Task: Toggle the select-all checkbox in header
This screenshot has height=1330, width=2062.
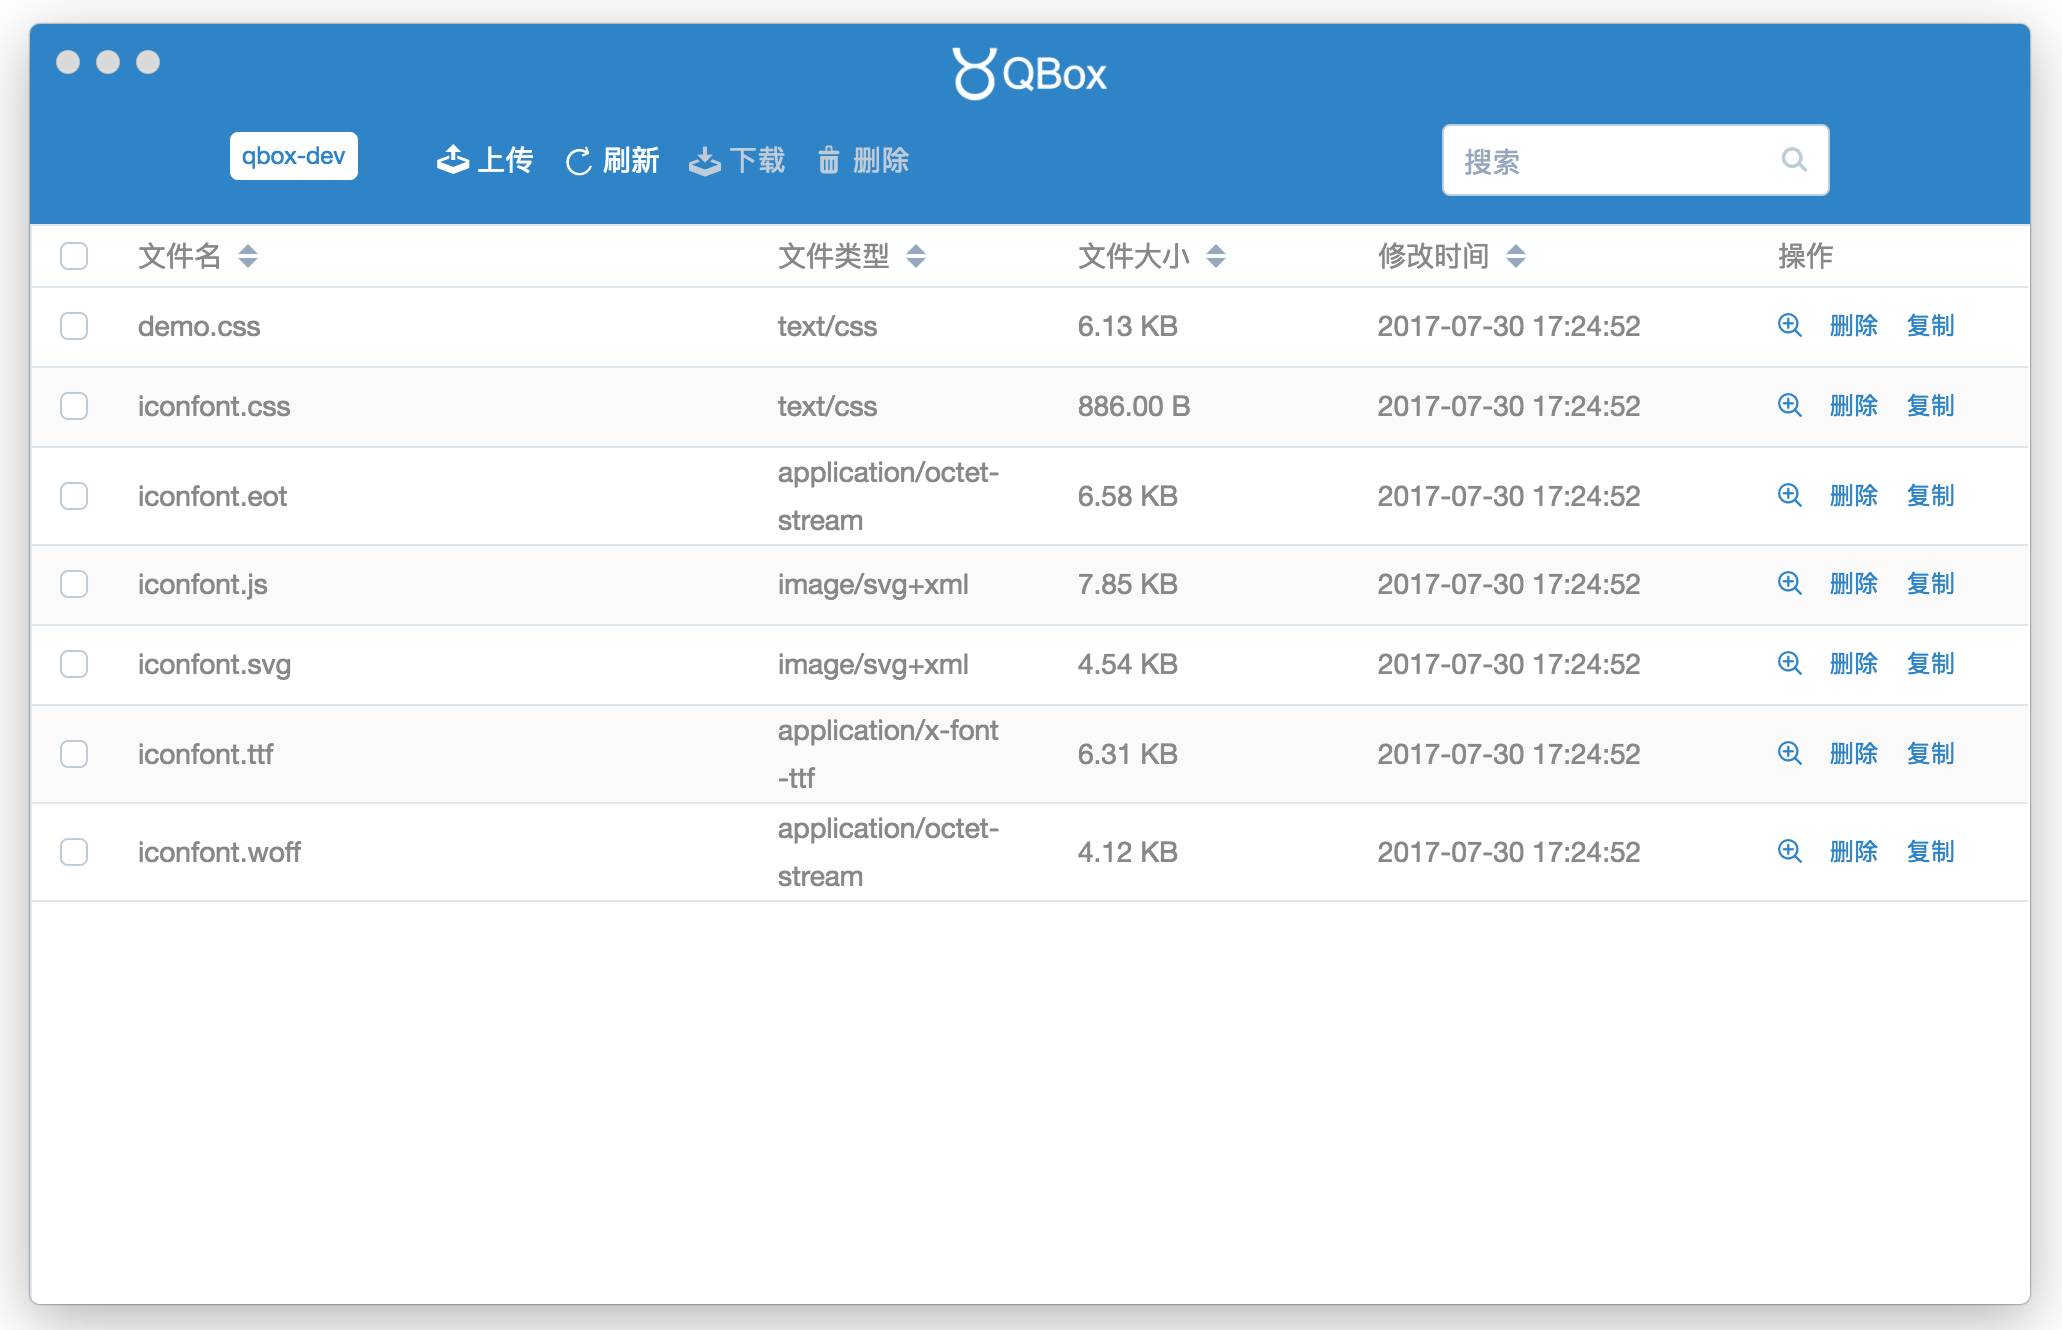Action: click(x=74, y=256)
